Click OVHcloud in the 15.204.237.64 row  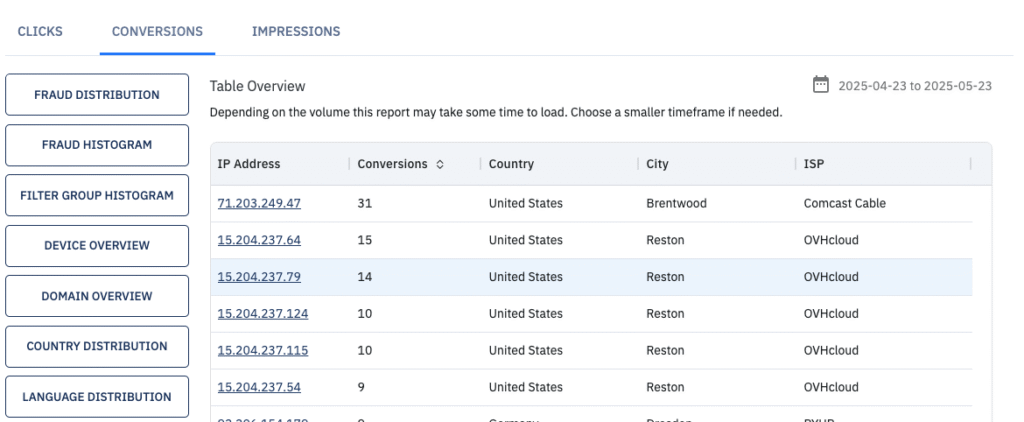click(831, 240)
